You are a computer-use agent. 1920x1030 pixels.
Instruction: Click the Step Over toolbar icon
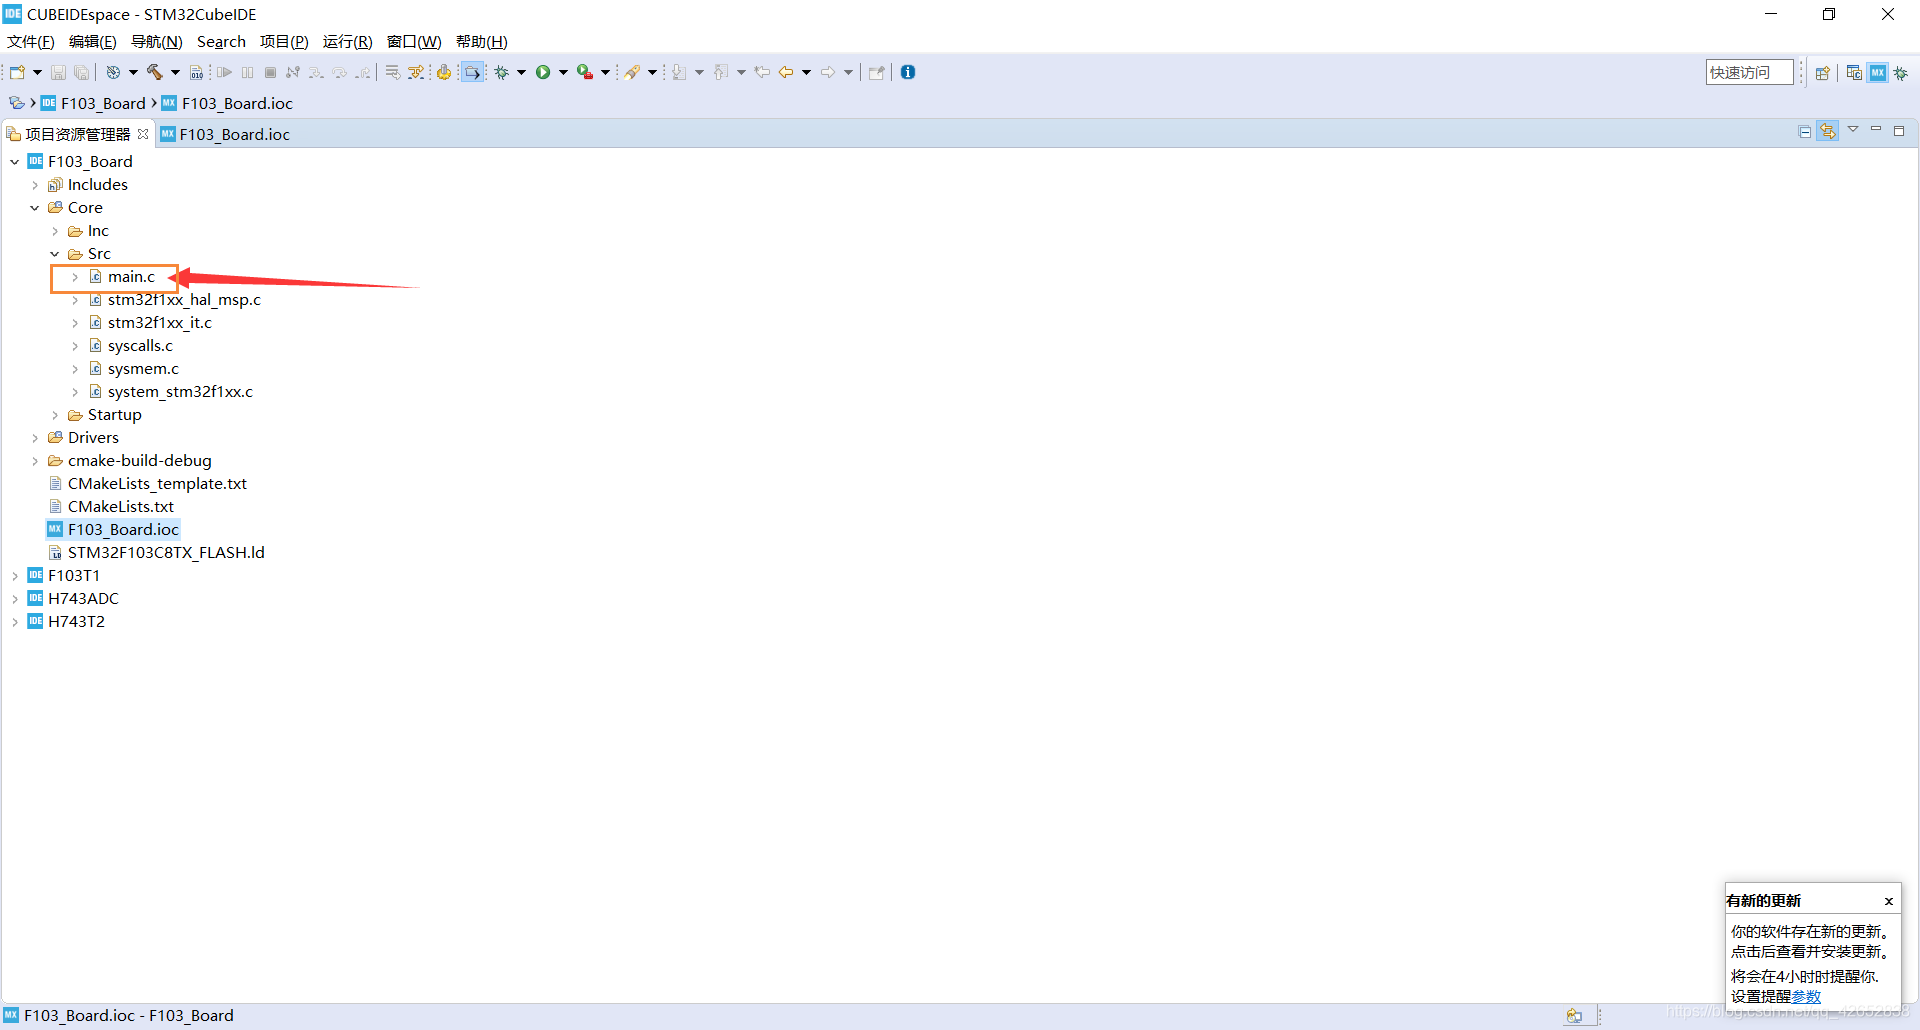click(339, 72)
